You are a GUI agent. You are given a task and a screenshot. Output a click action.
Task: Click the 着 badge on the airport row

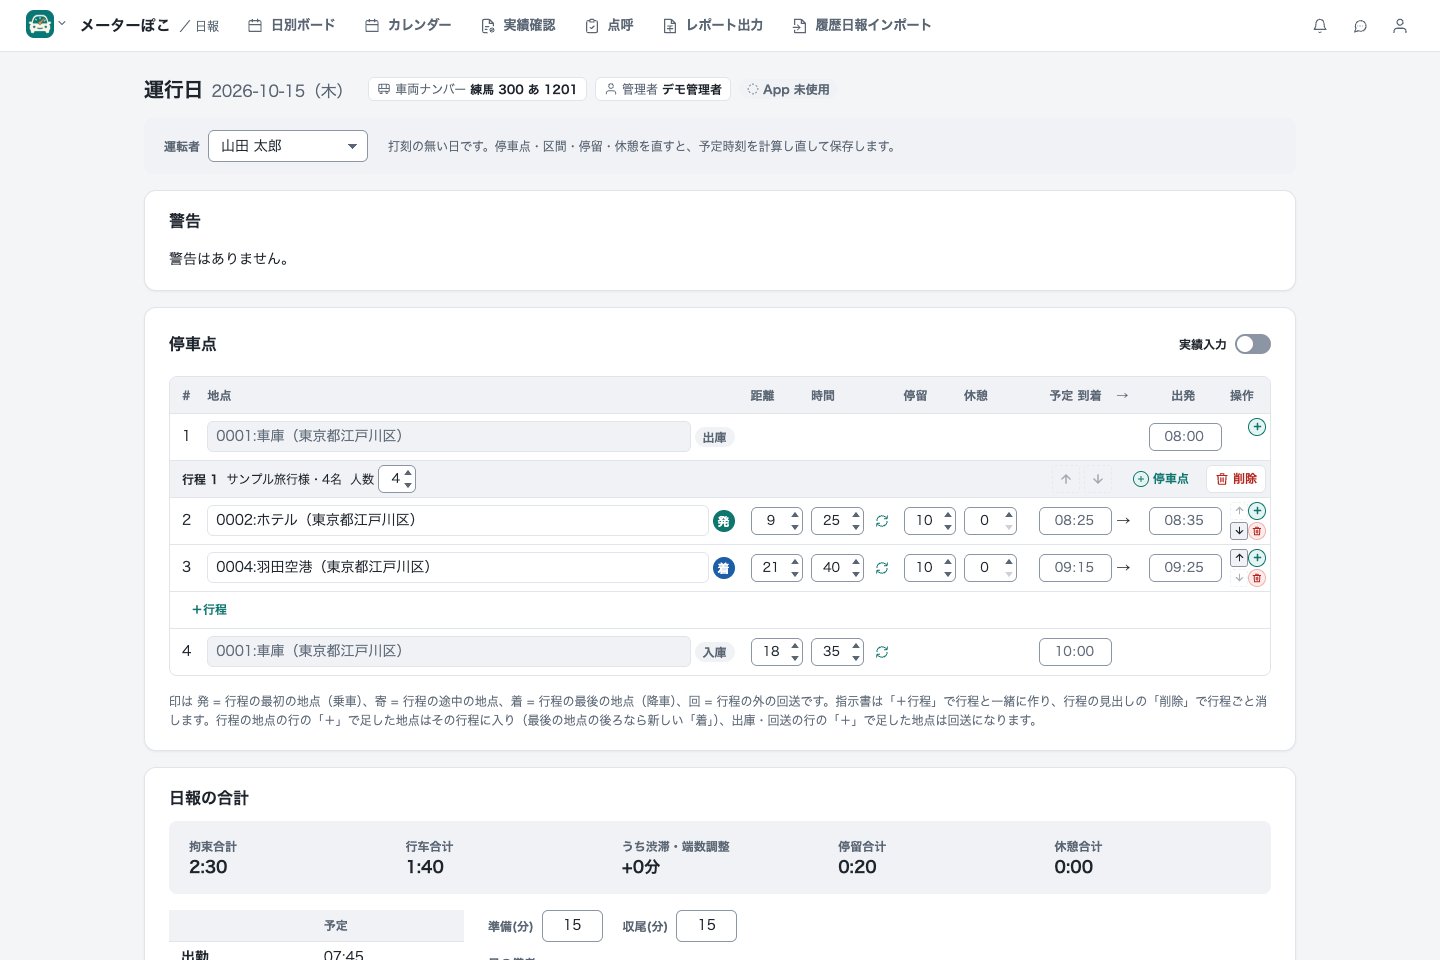tap(723, 568)
